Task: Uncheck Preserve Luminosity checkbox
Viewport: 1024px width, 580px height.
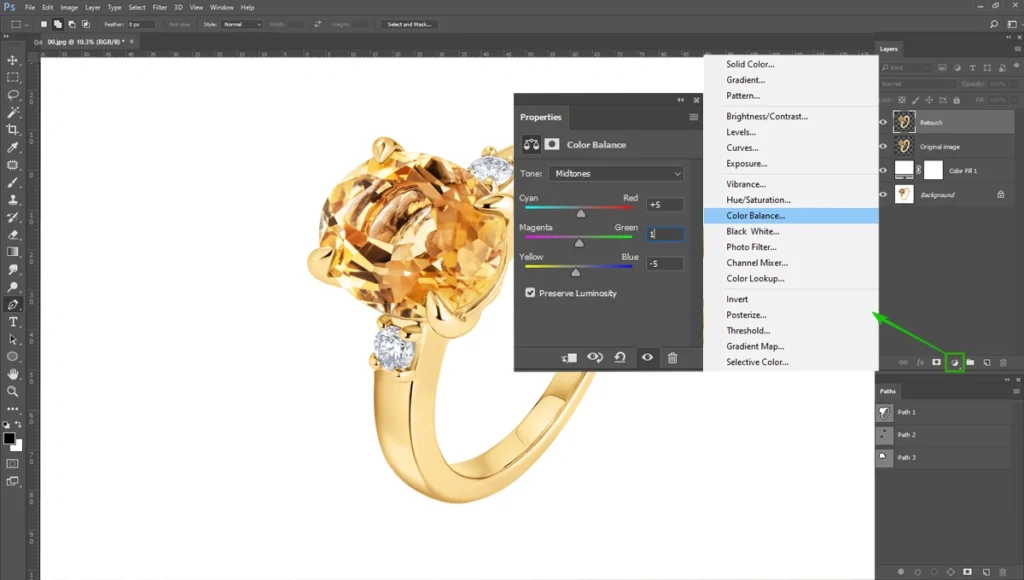Action: tap(530, 293)
